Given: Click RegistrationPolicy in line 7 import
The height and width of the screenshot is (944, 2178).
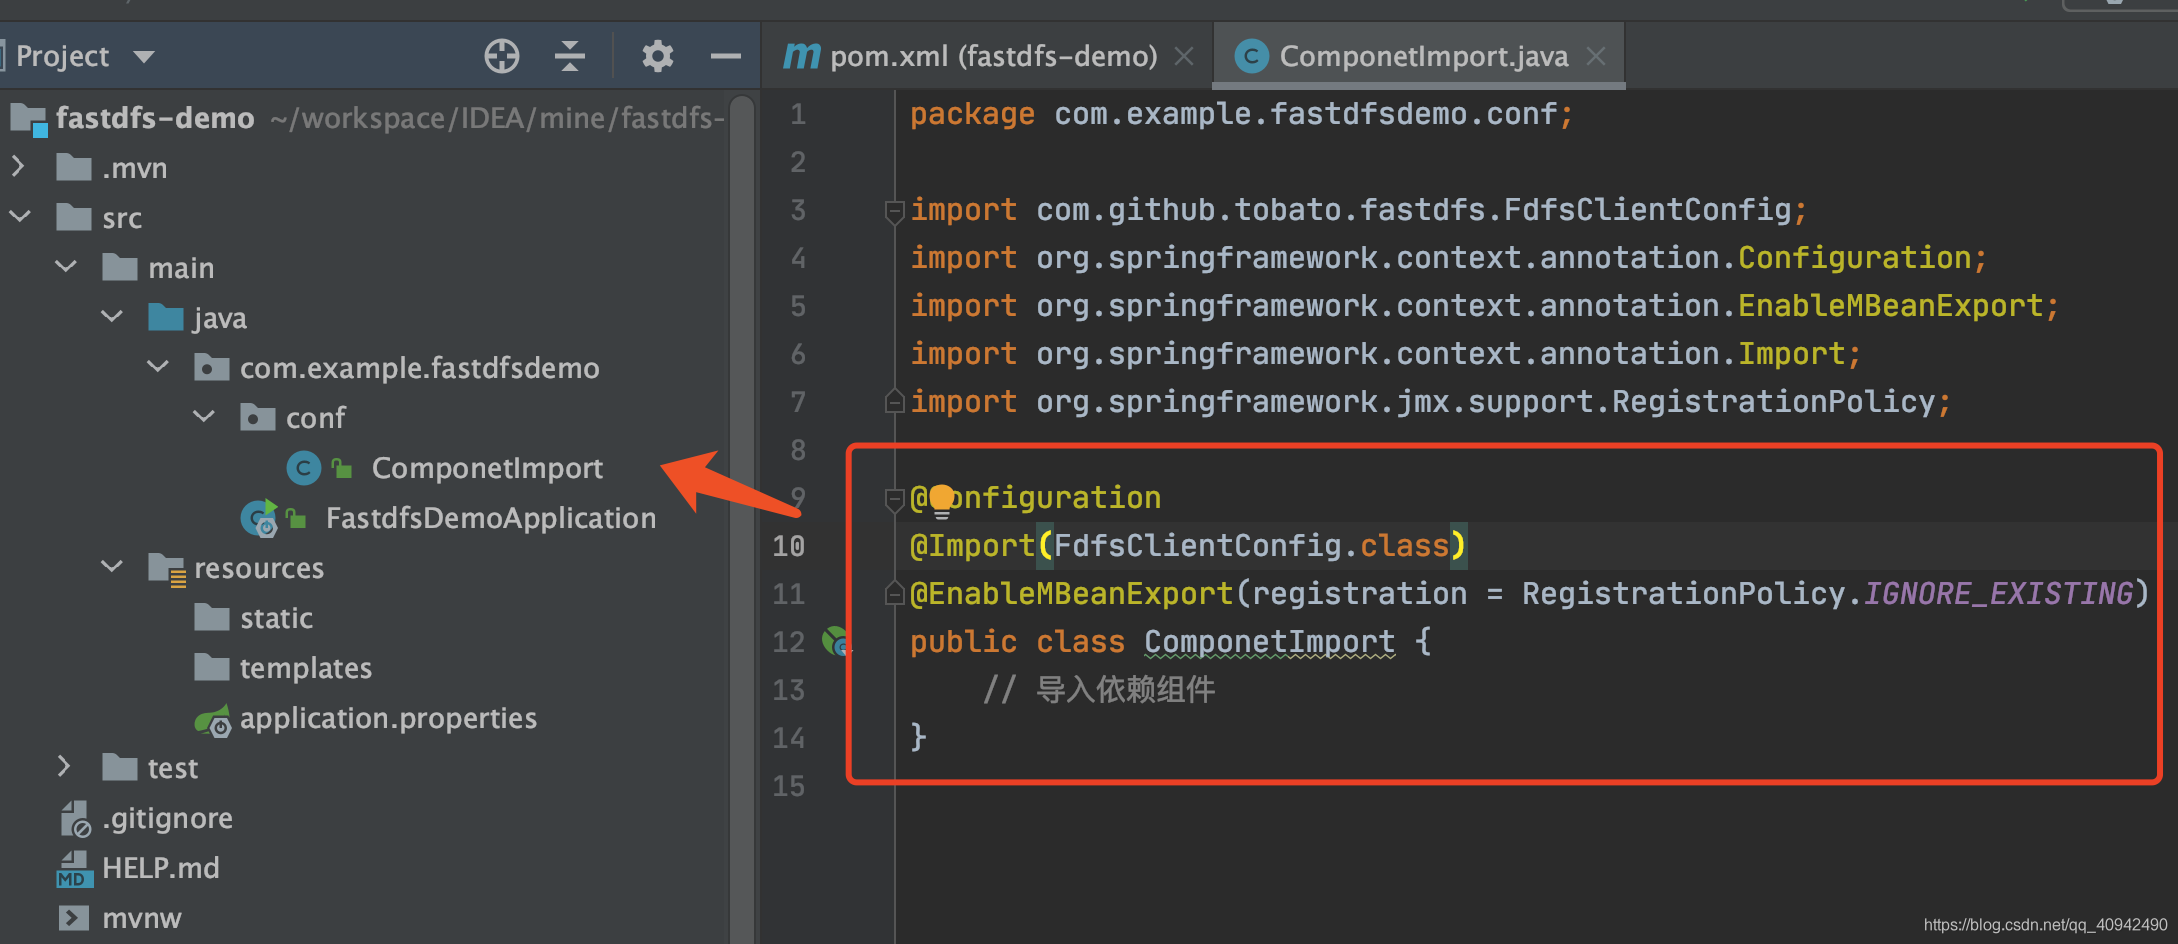Looking at the screenshot, I should (1774, 402).
